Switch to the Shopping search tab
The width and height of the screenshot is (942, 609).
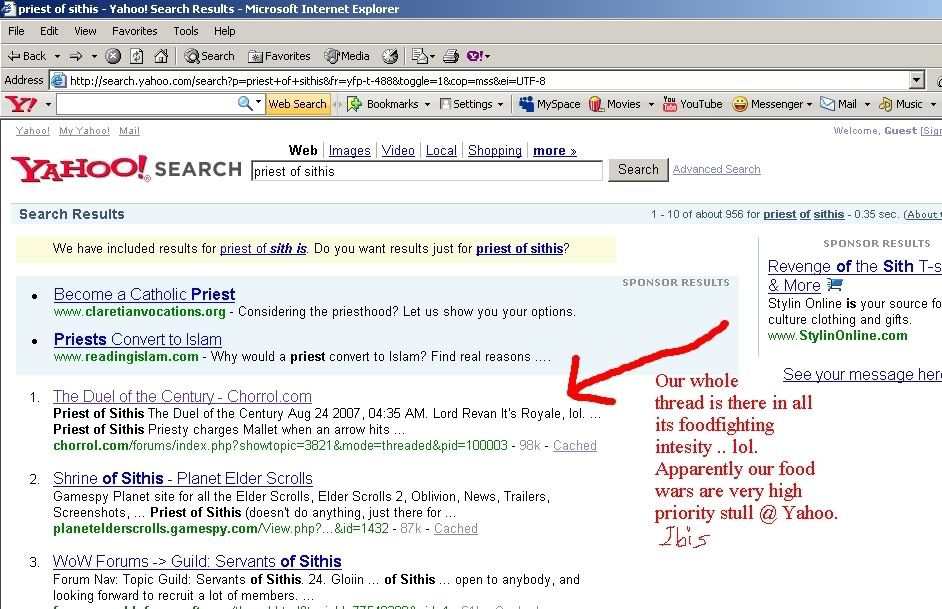click(x=494, y=151)
